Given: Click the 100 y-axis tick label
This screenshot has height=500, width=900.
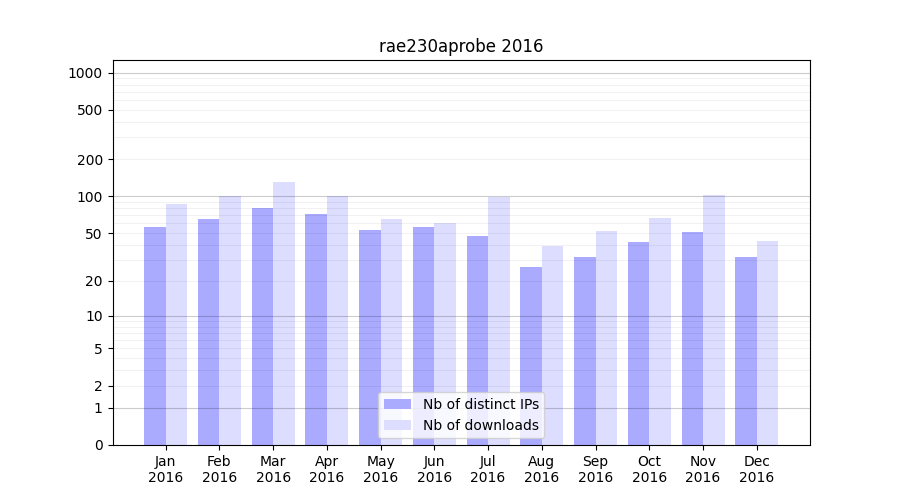Looking at the screenshot, I should point(89,197).
